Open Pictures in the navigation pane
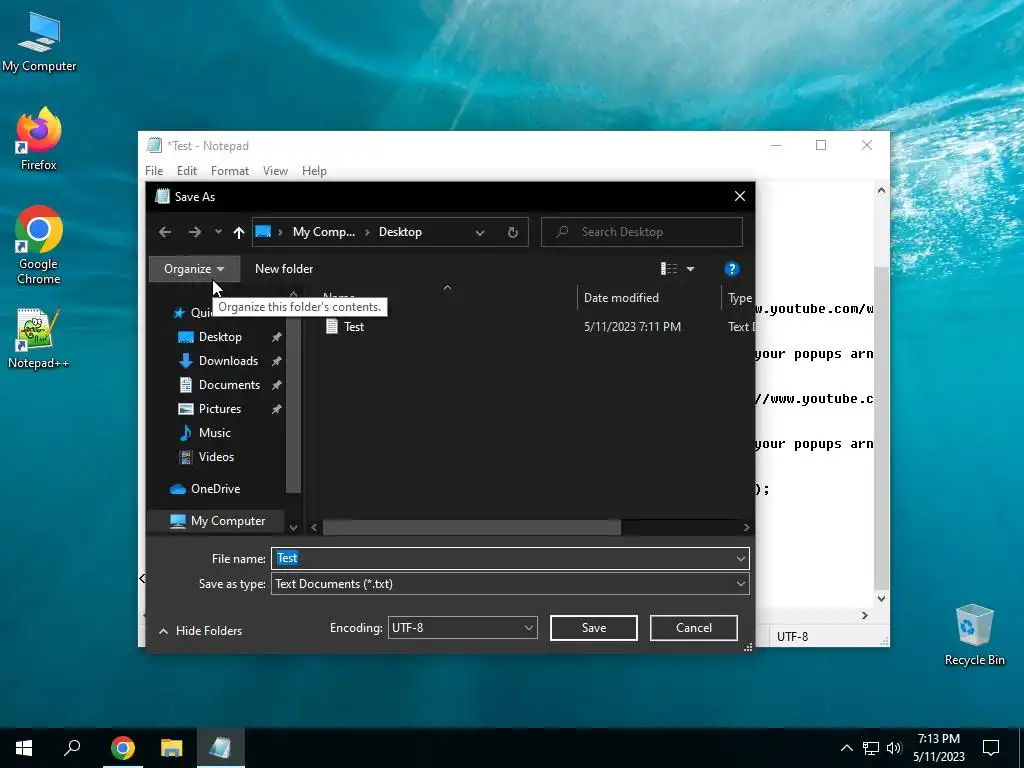The image size is (1024, 768). point(219,409)
